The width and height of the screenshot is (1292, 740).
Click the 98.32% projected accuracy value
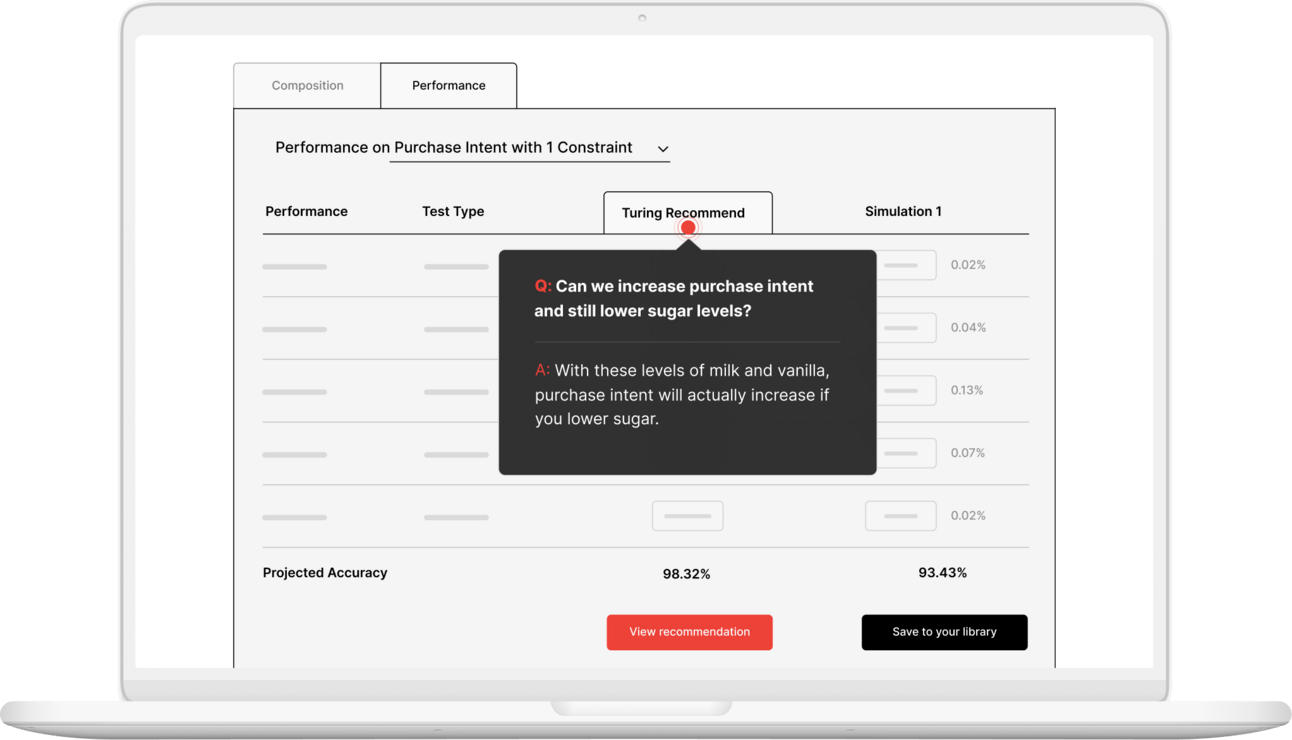pyautogui.click(x=686, y=574)
